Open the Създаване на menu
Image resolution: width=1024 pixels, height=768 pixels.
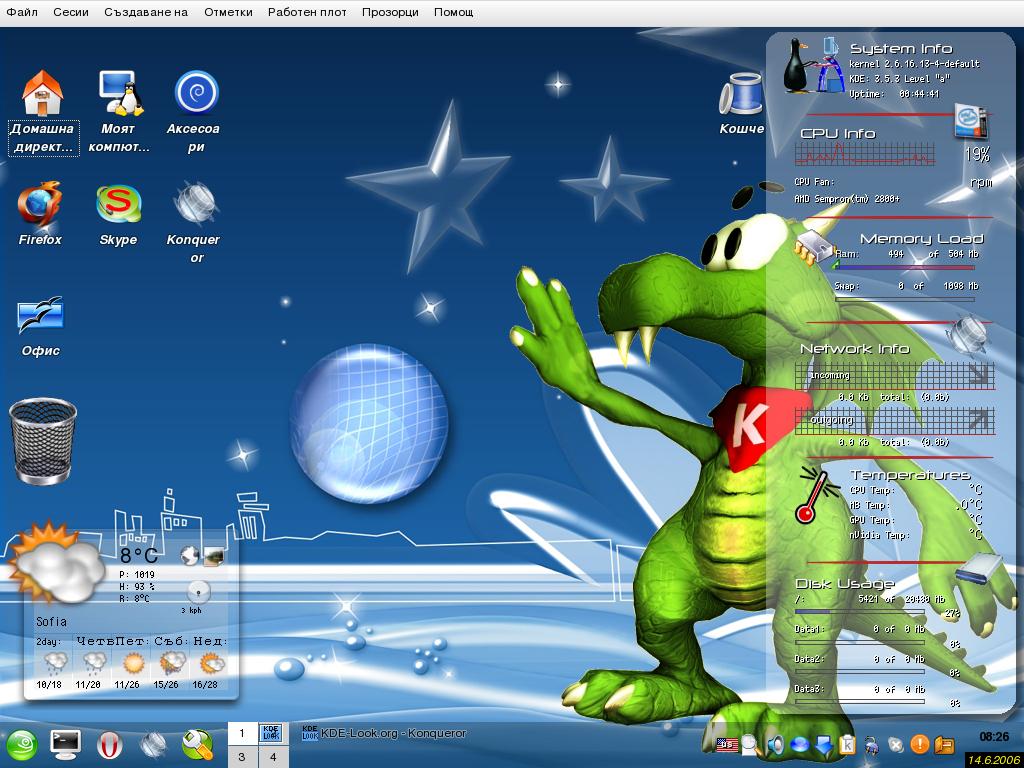pos(146,12)
